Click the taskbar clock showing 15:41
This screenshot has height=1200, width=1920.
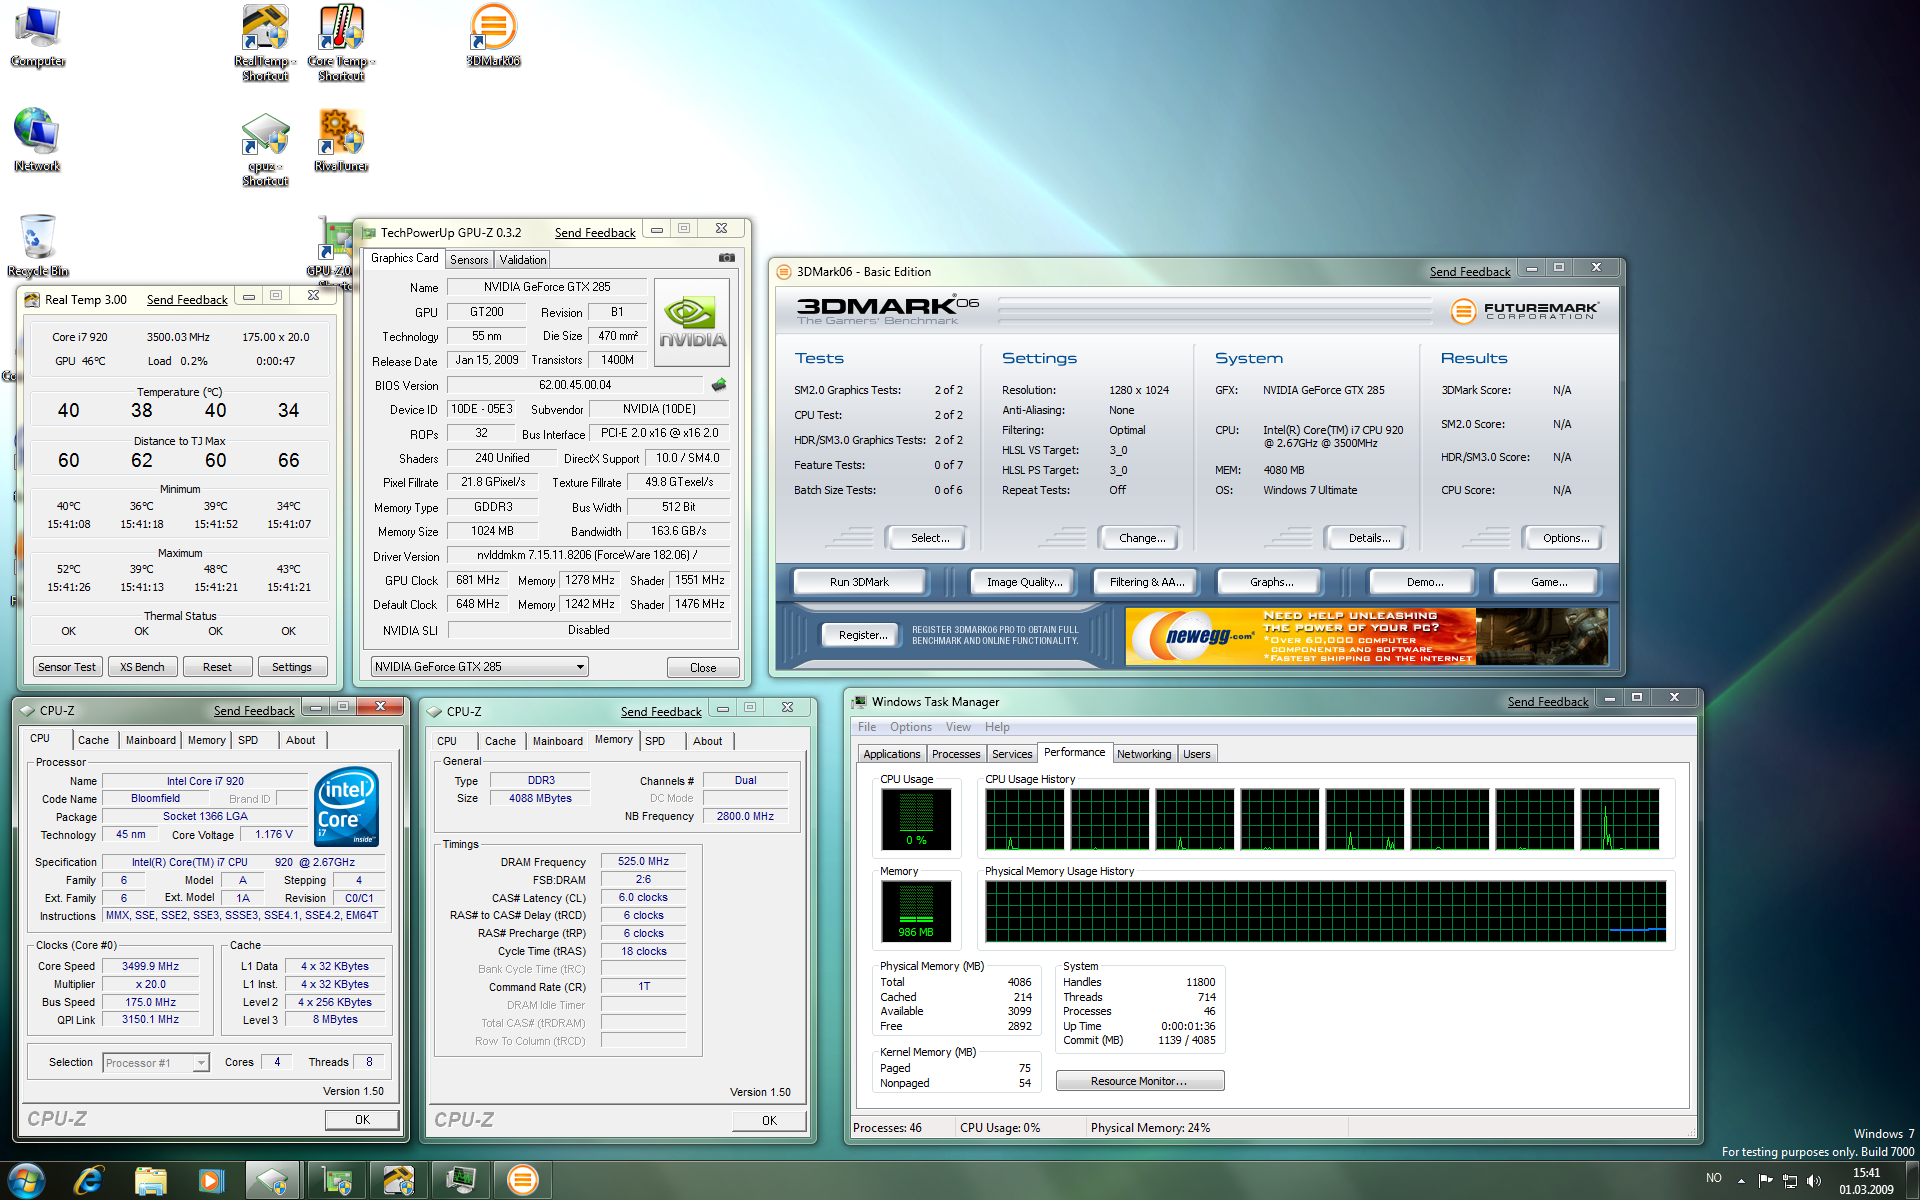1866,1181
